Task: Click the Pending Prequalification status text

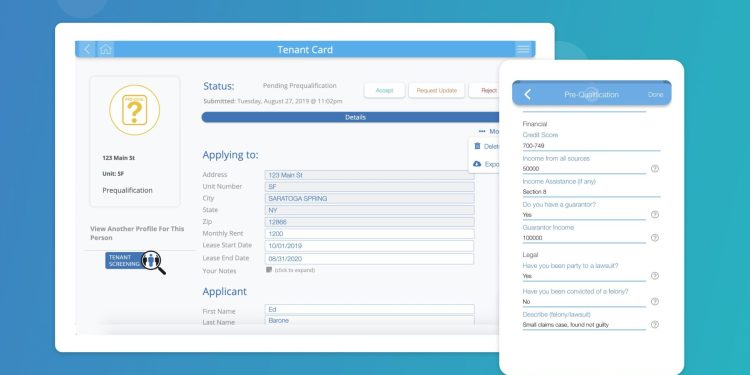Action: tap(299, 86)
